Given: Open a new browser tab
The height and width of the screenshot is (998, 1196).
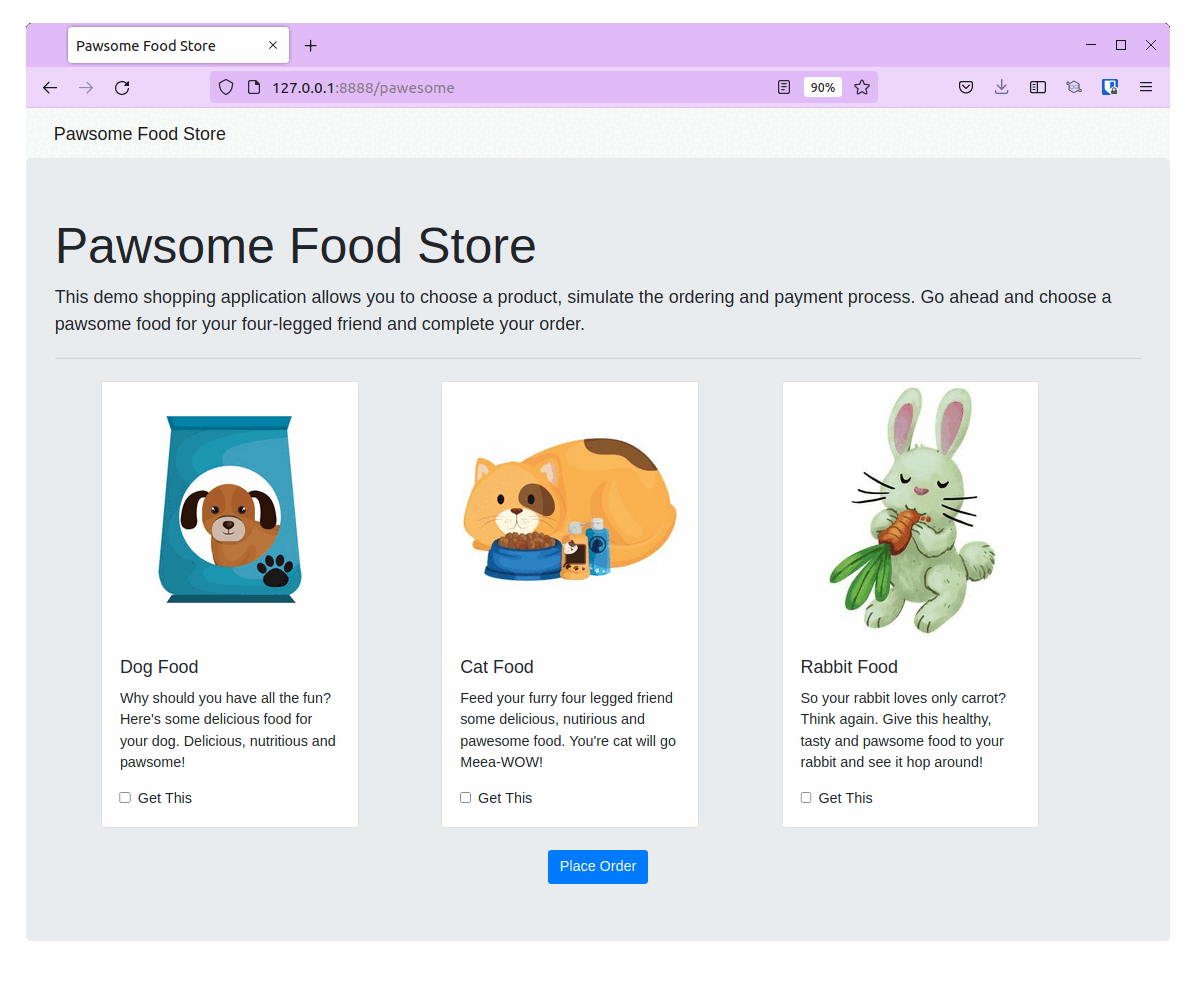Looking at the screenshot, I should pos(310,45).
